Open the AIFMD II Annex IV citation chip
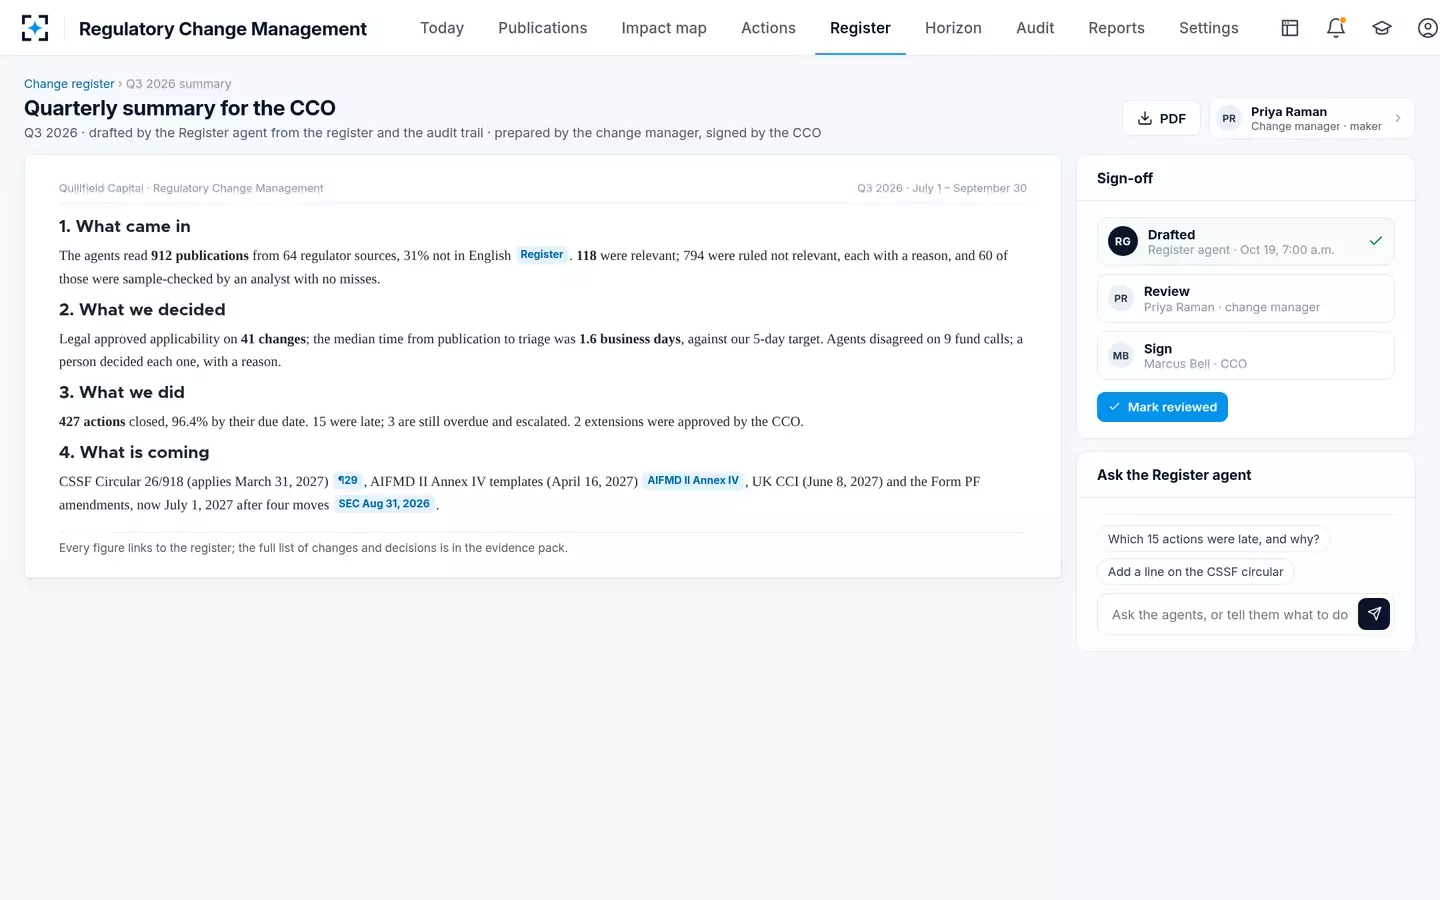1440x900 pixels. click(x=693, y=481)
